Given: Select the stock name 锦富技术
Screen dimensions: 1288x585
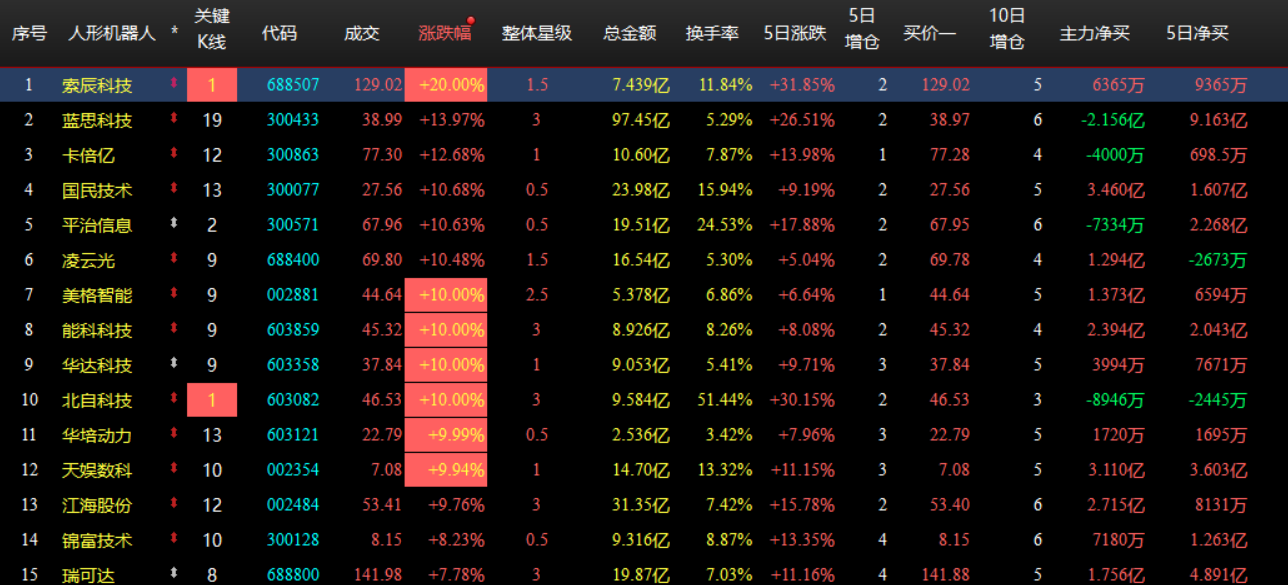Looking at the screenshot, I should pyautogui.click(x=97, y=541).
